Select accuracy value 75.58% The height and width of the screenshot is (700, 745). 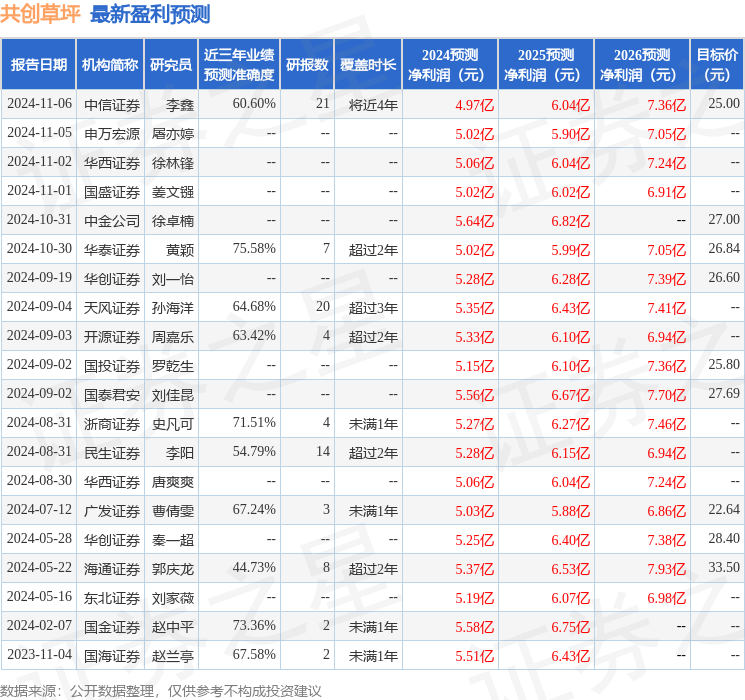[254, 249]
